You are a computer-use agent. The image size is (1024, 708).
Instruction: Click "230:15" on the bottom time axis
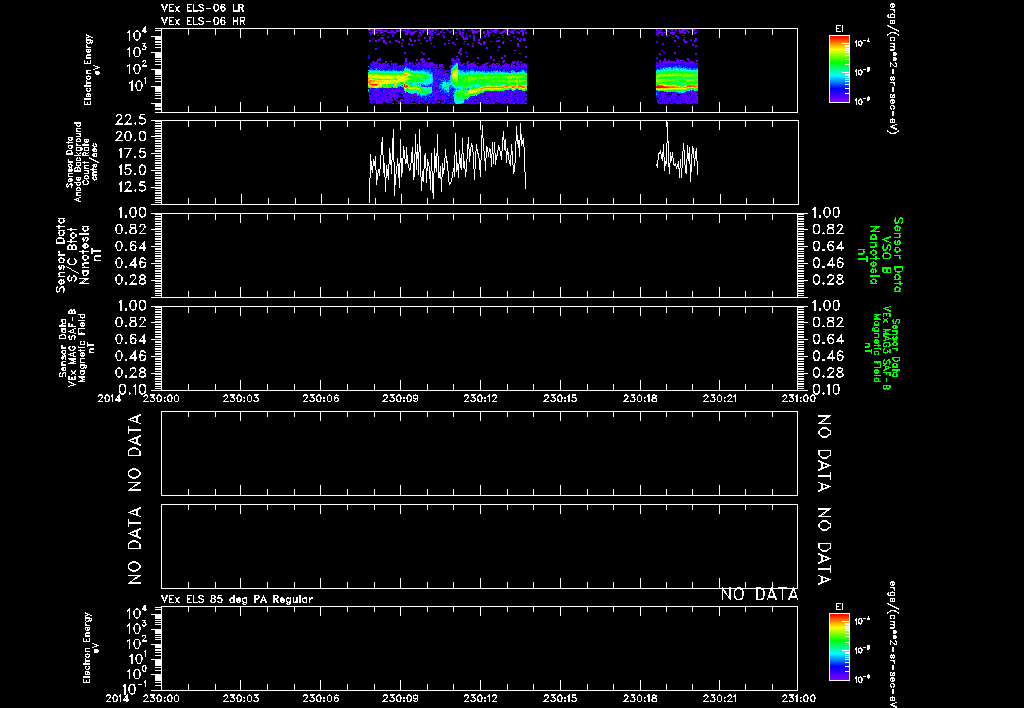tap(560, 698)
